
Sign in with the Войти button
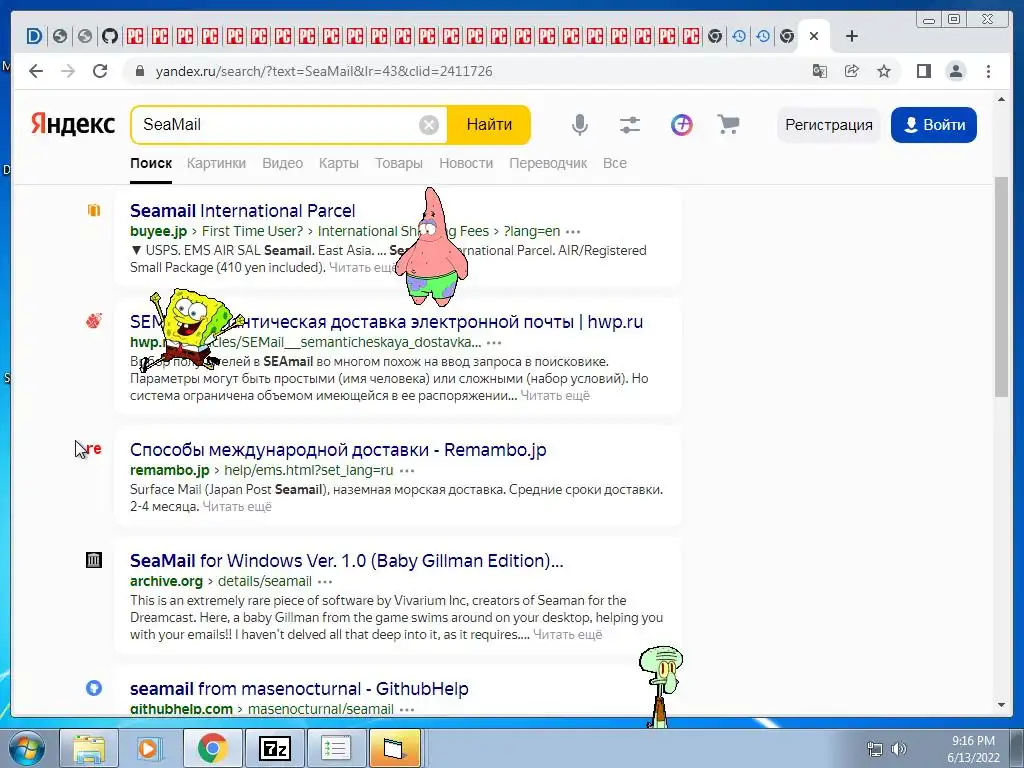tap(934, 125)
